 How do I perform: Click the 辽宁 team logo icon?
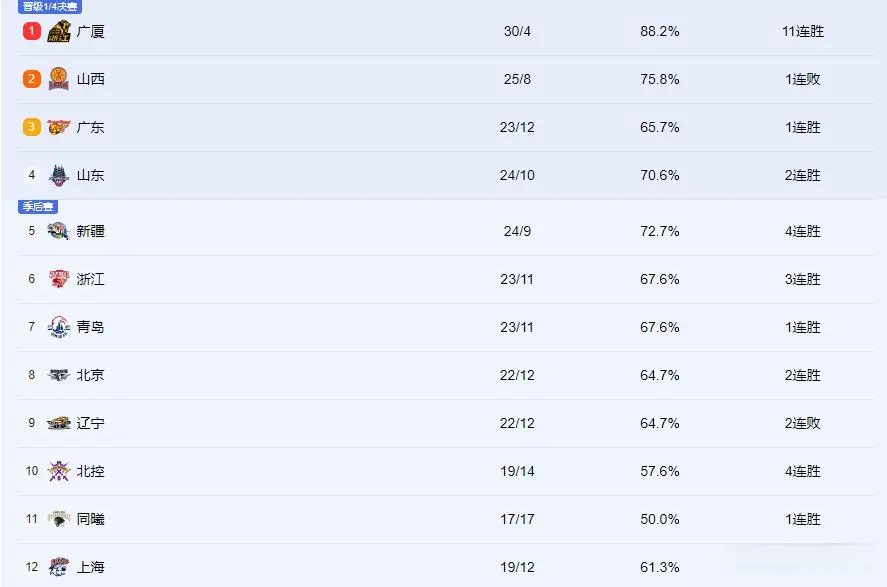59,423
